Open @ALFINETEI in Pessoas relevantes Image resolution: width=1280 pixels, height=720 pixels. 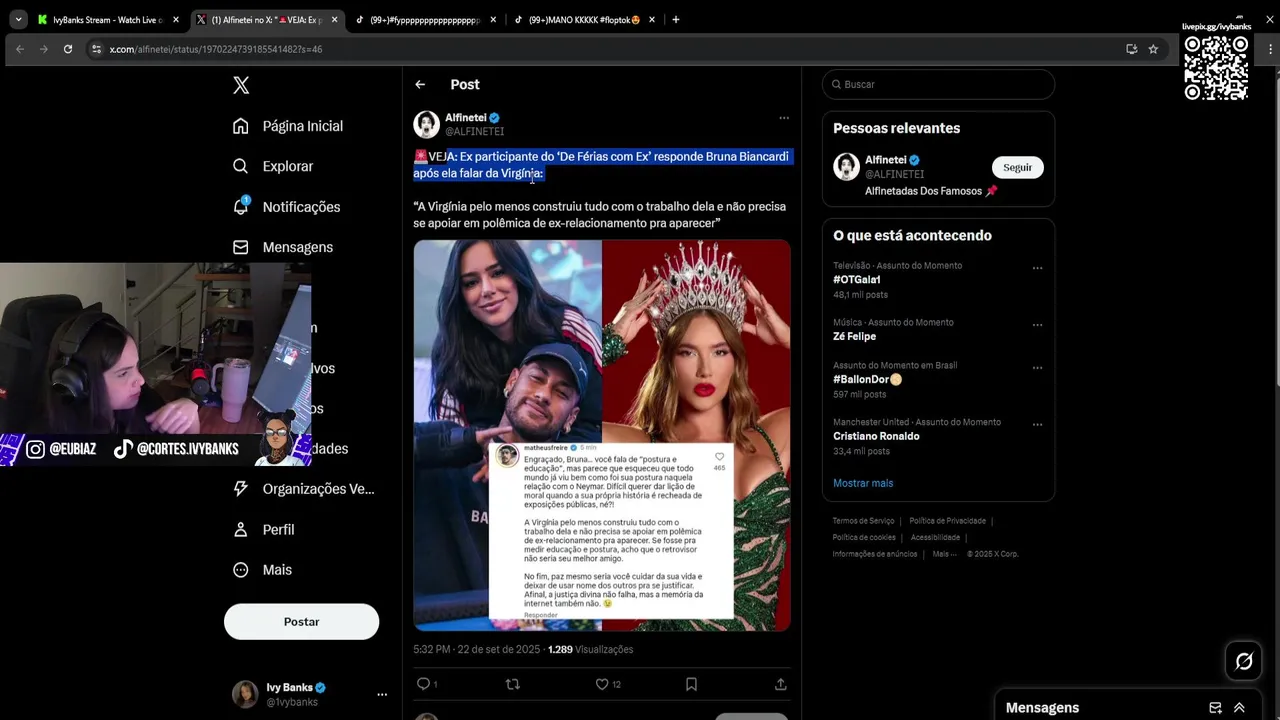(x=894, y=174)
